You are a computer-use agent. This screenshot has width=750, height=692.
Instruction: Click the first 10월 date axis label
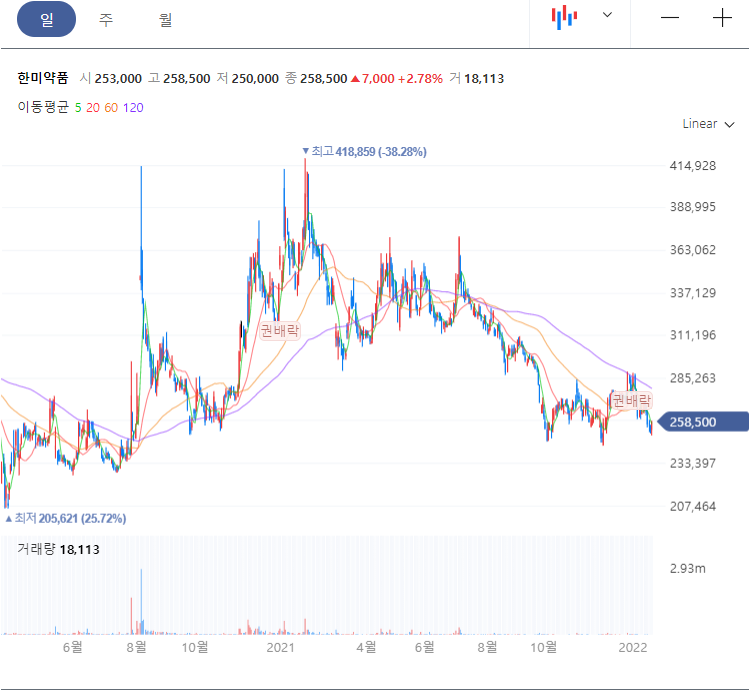[195, 648]
